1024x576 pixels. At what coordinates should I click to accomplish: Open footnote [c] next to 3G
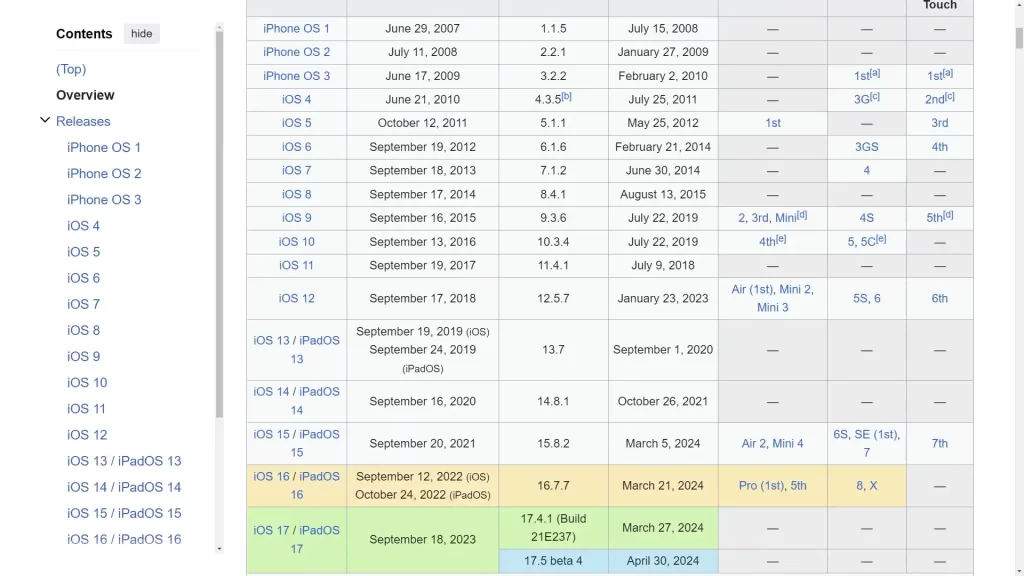(876, 95)
